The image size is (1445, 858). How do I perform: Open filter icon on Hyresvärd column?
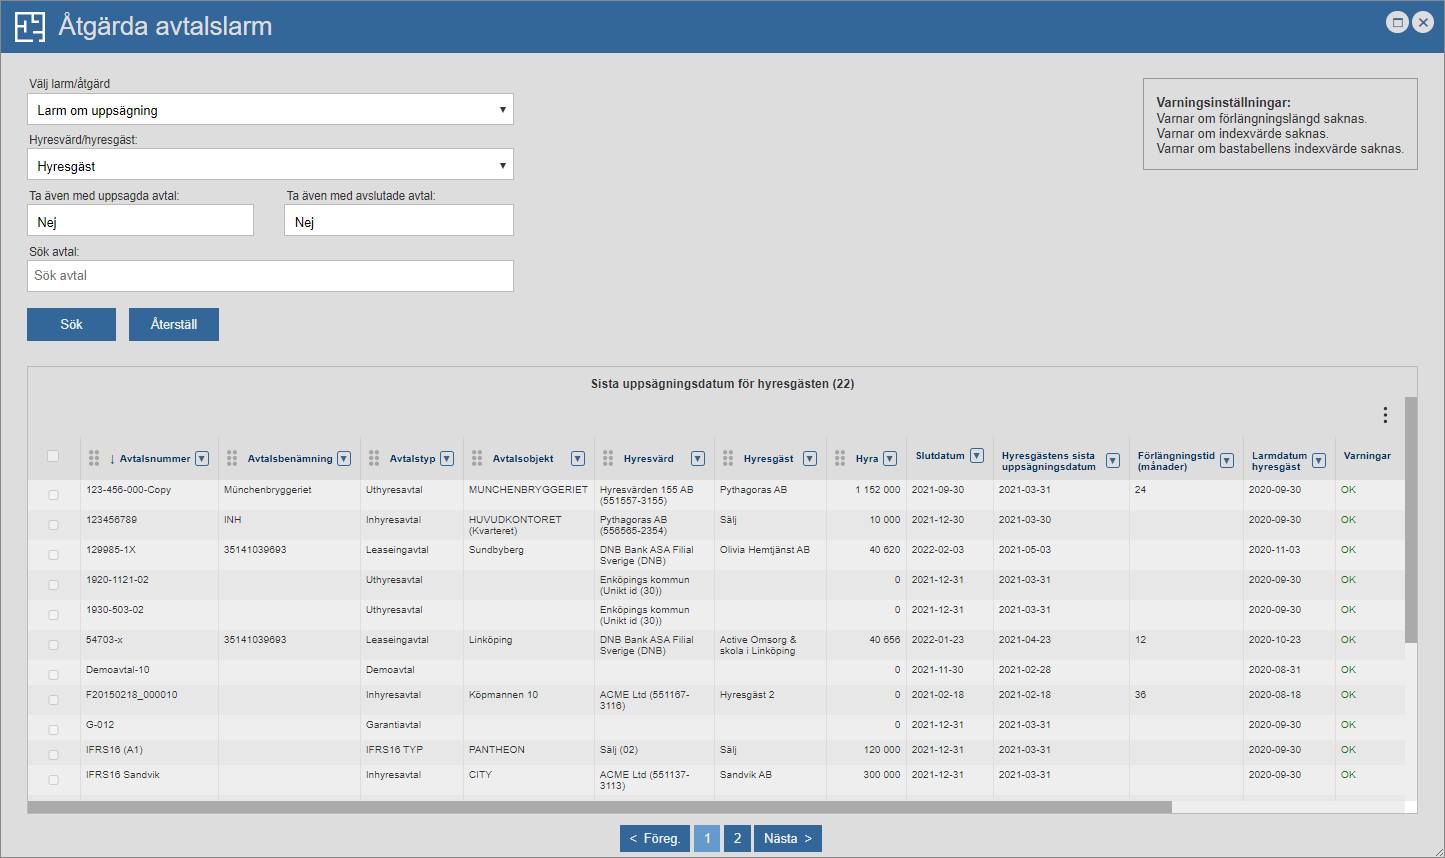coord(698,459)
